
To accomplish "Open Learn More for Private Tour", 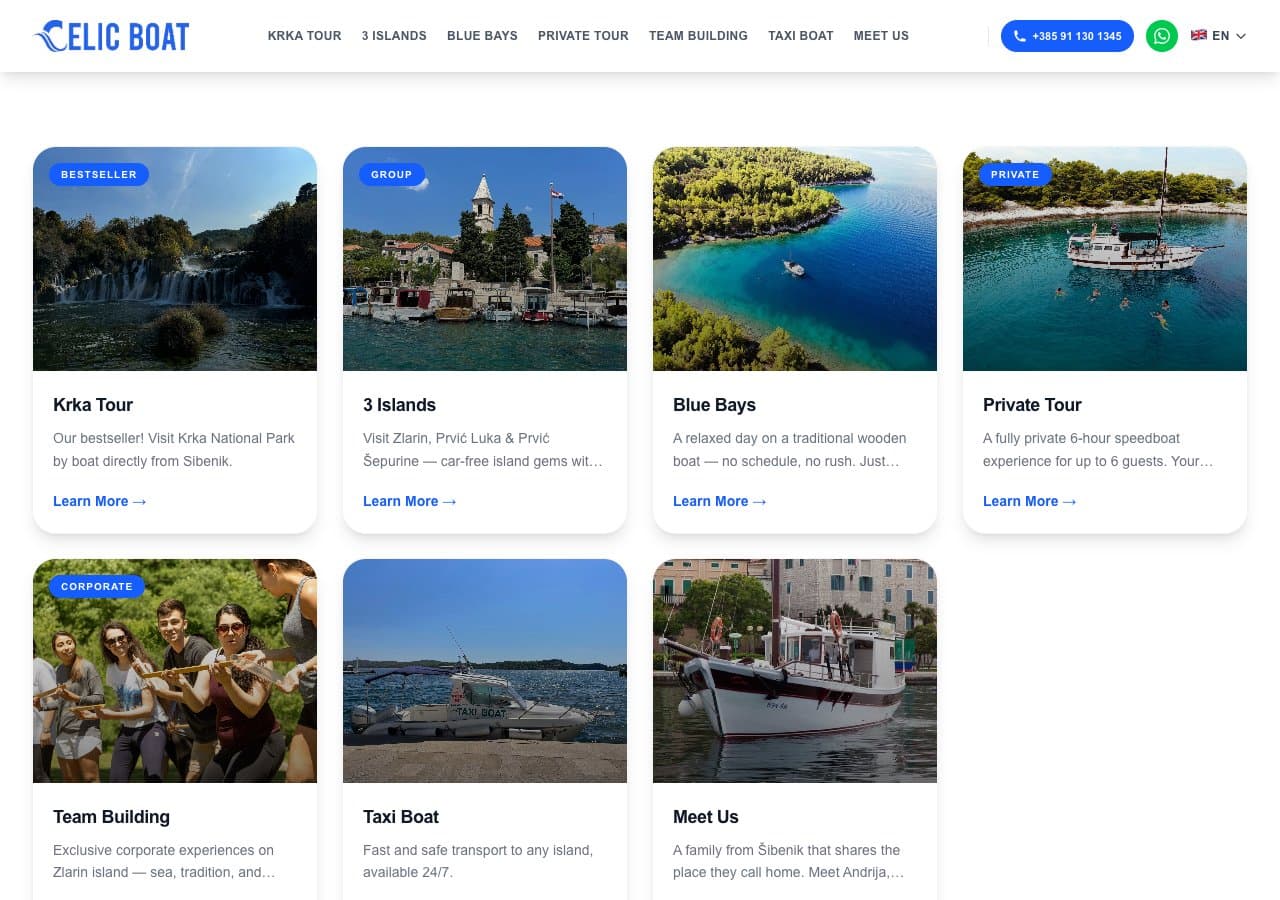I will click(x=1029, y=501).
